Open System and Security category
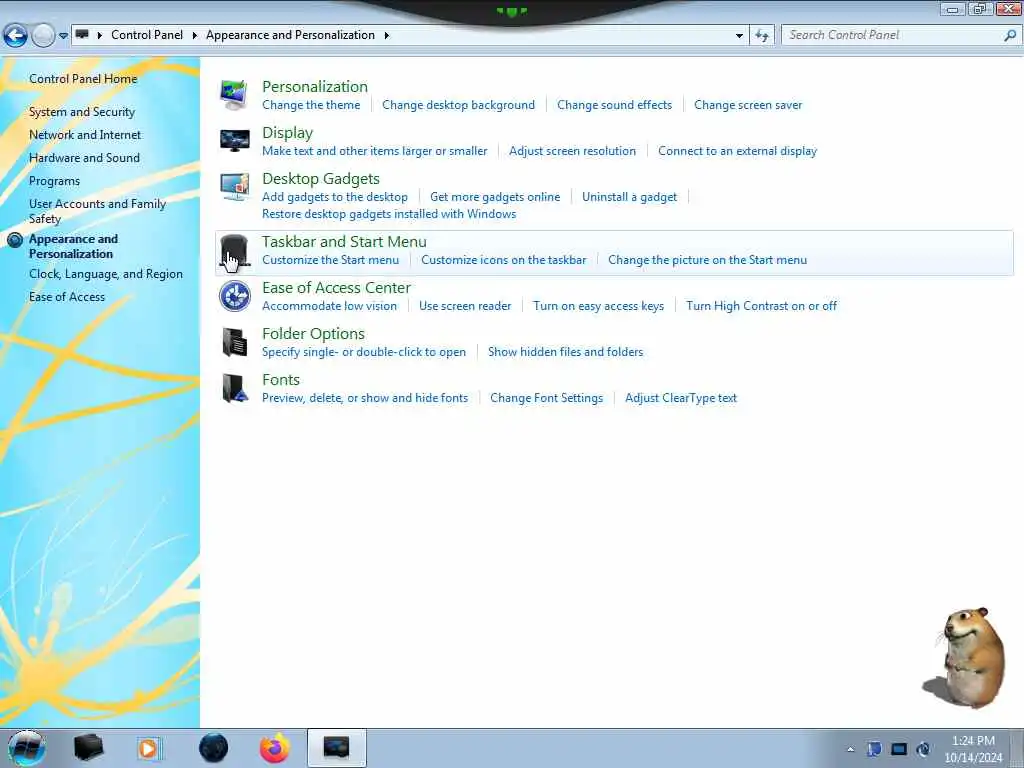The width and height of the screenshot is (1024, 768). tap(82, 112)
